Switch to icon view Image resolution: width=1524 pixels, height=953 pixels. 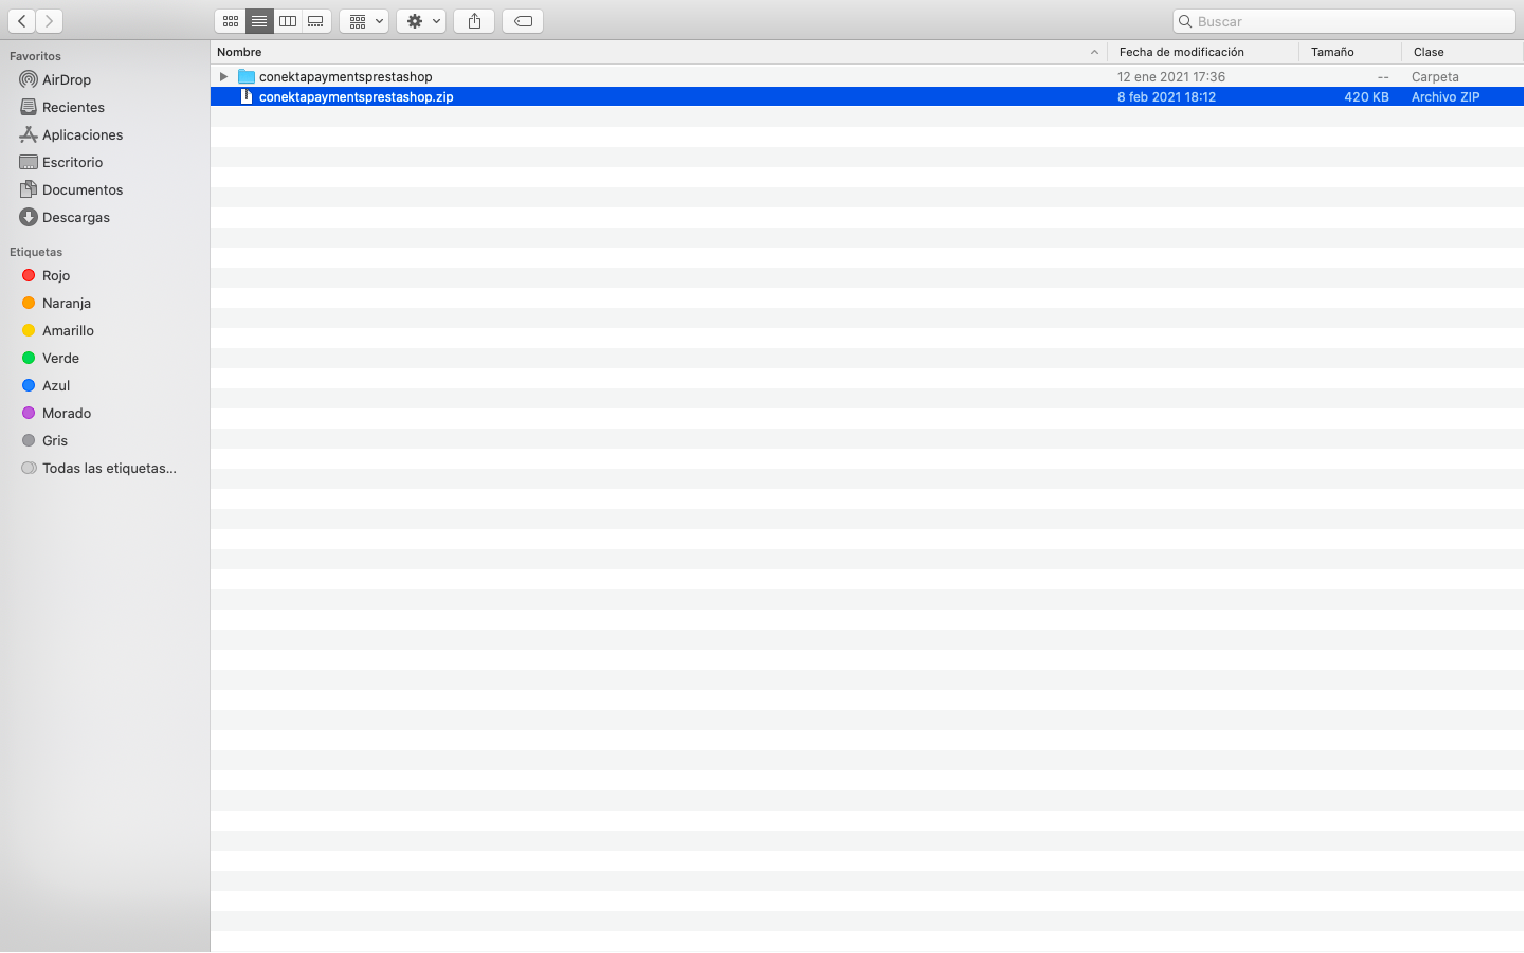pos(230,21)
